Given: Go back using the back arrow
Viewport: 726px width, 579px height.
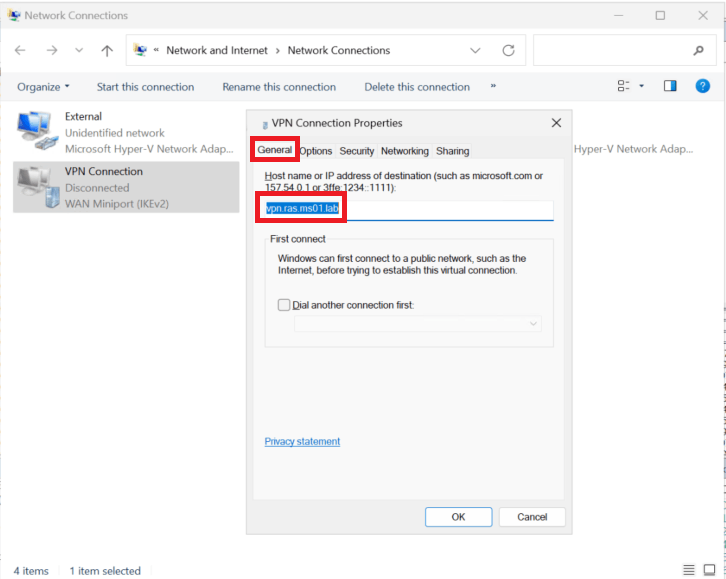Looking at the screenshot, I should pos(20,50).
